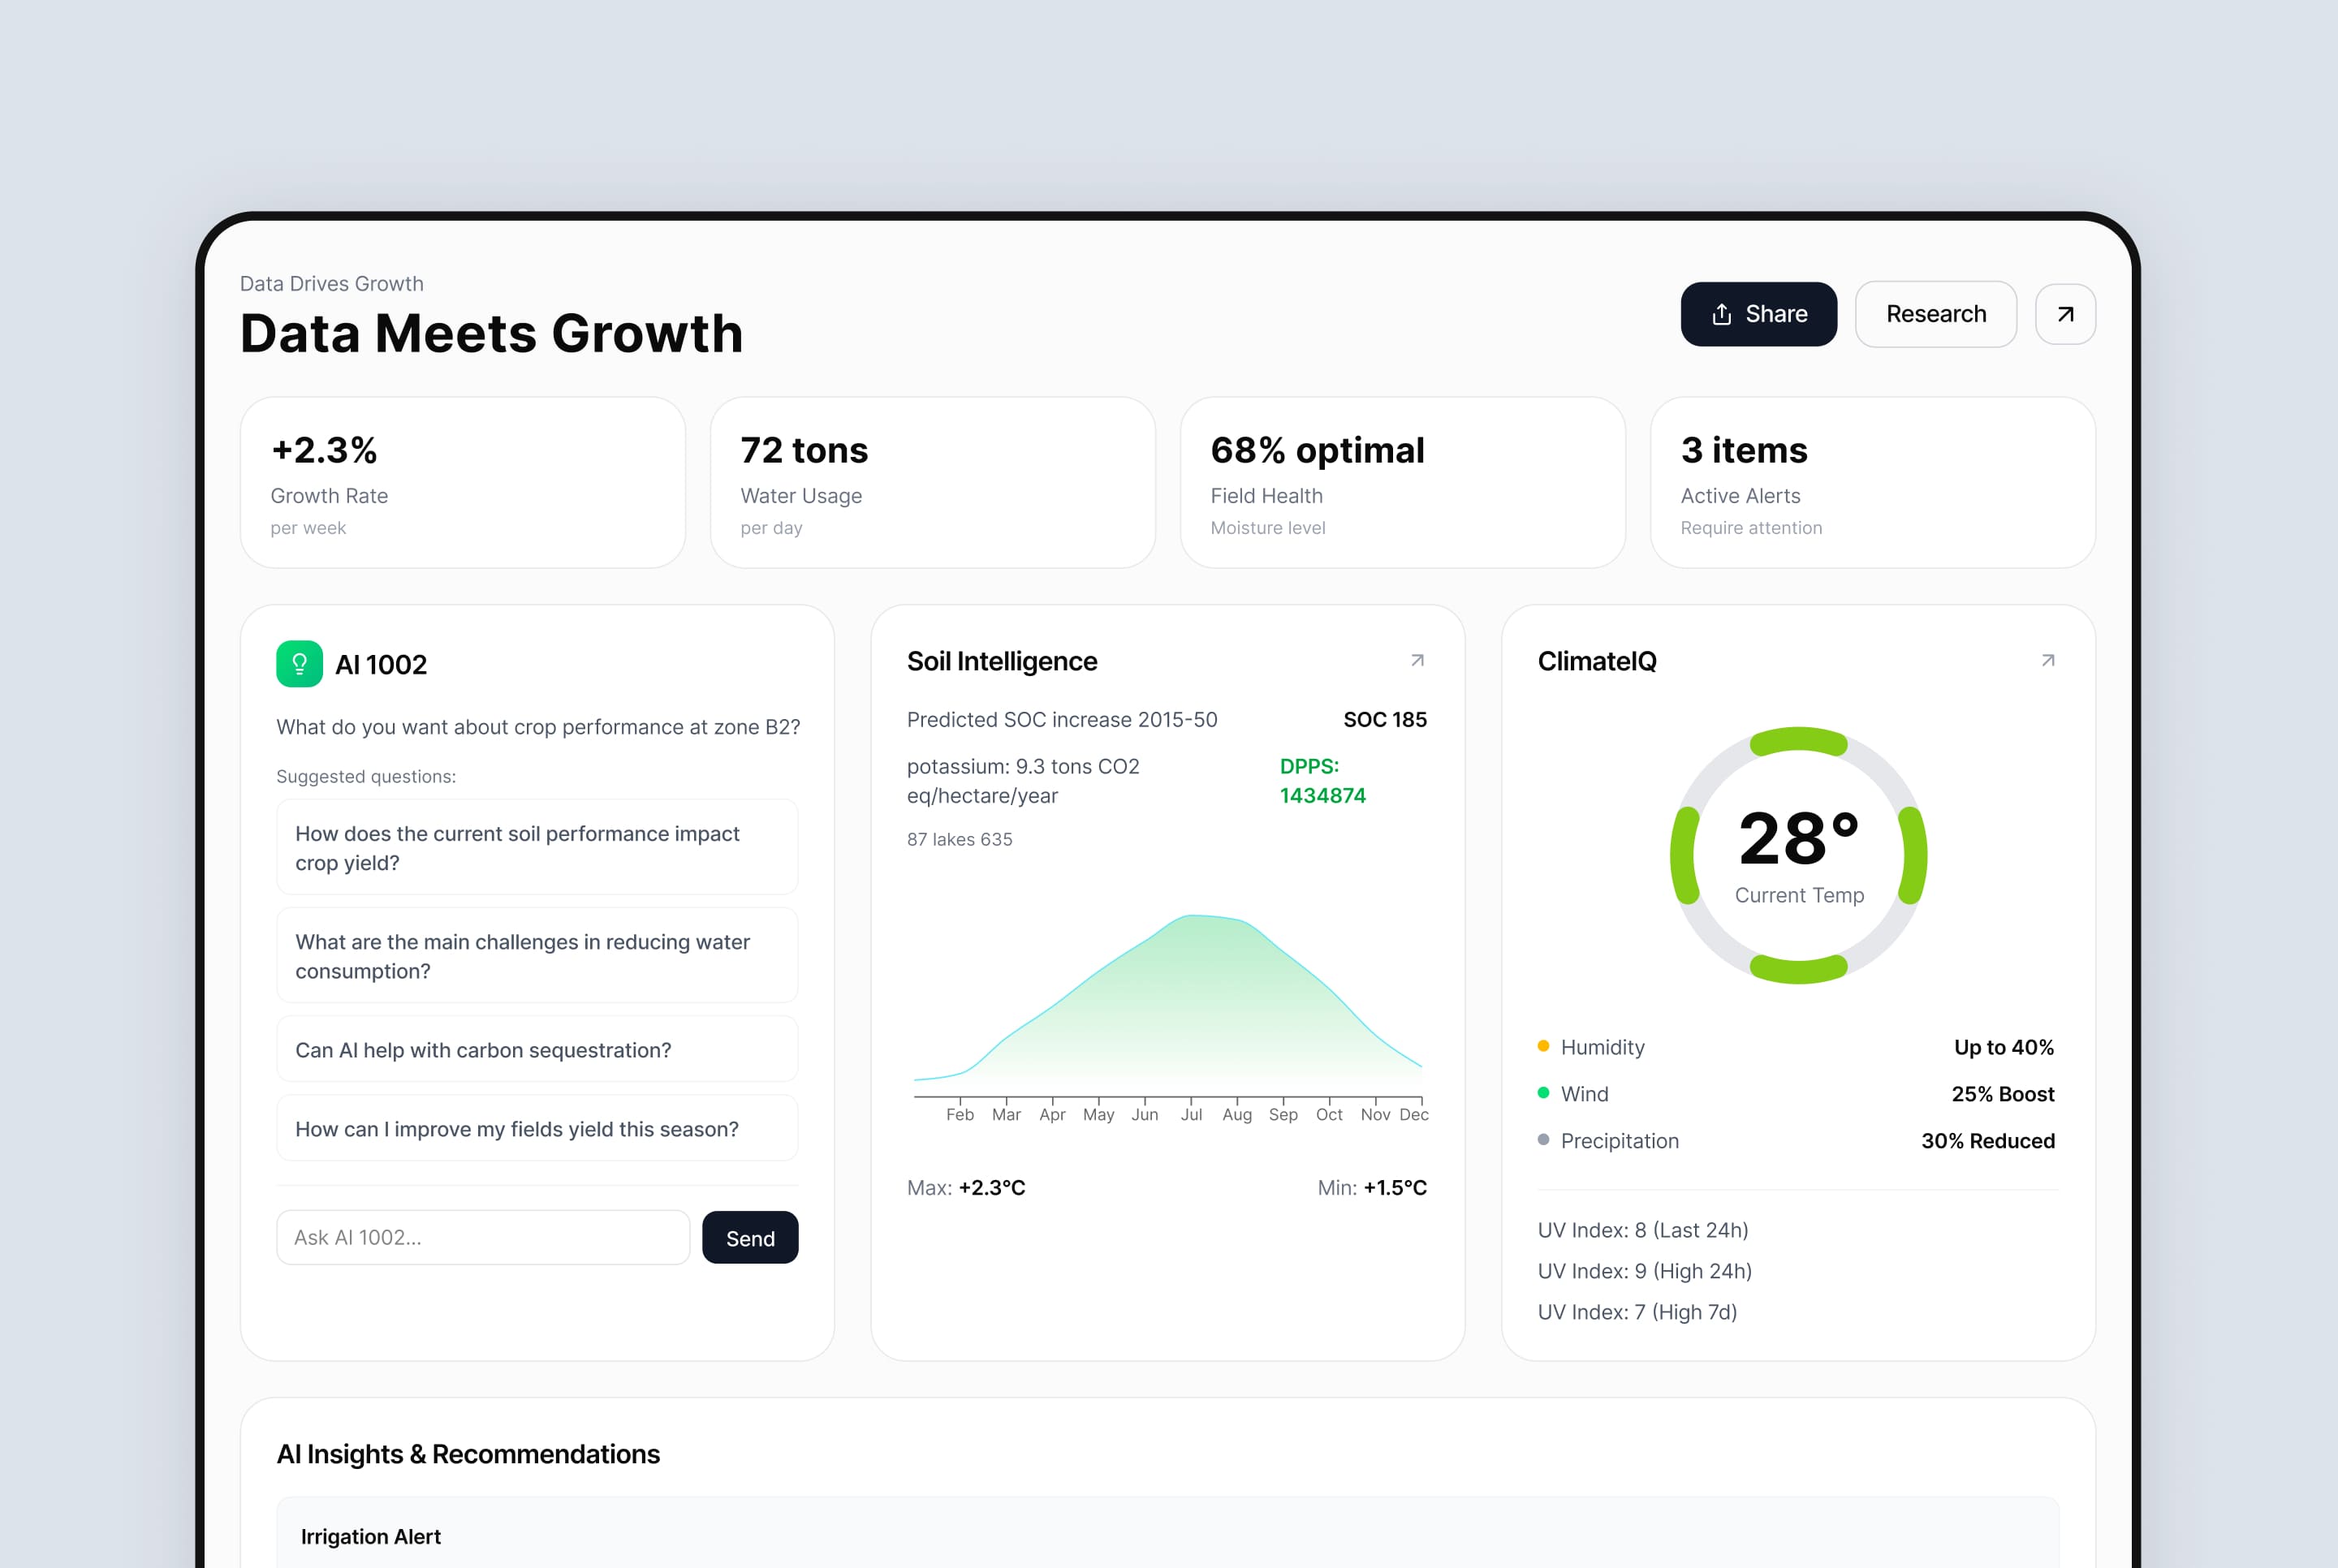This screenshot has width=2338, height=1568.
Task: Open the Soil Intelligence detail view
Action: coord(1002,660)
